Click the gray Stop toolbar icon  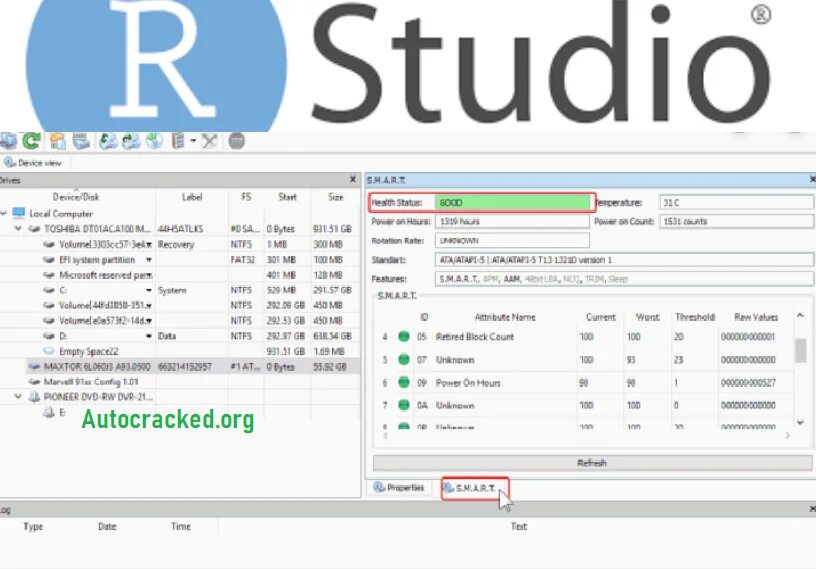tap(236, 141)
